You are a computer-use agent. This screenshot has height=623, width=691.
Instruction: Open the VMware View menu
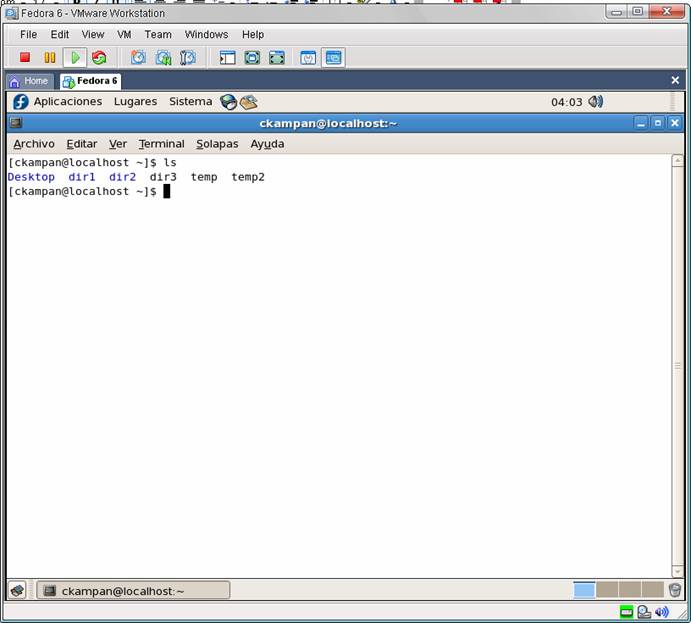(93, 34)
